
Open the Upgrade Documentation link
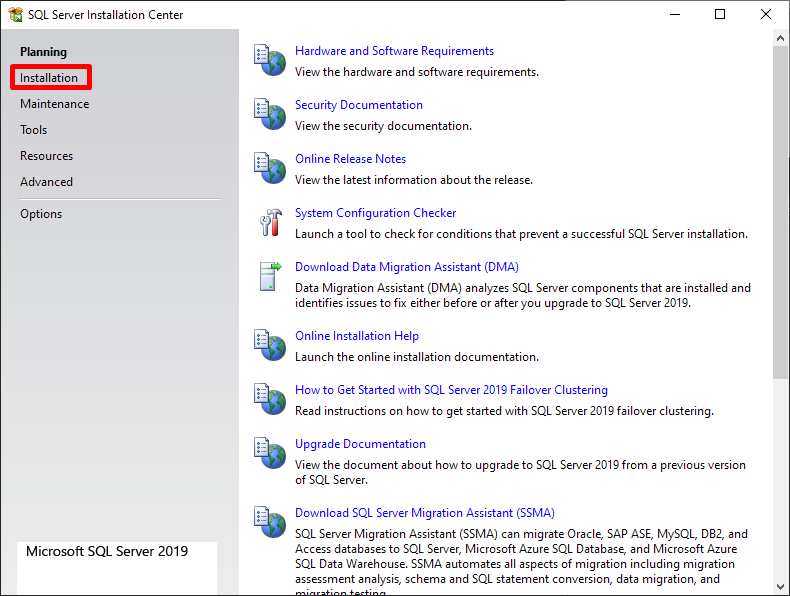(360, 444)
